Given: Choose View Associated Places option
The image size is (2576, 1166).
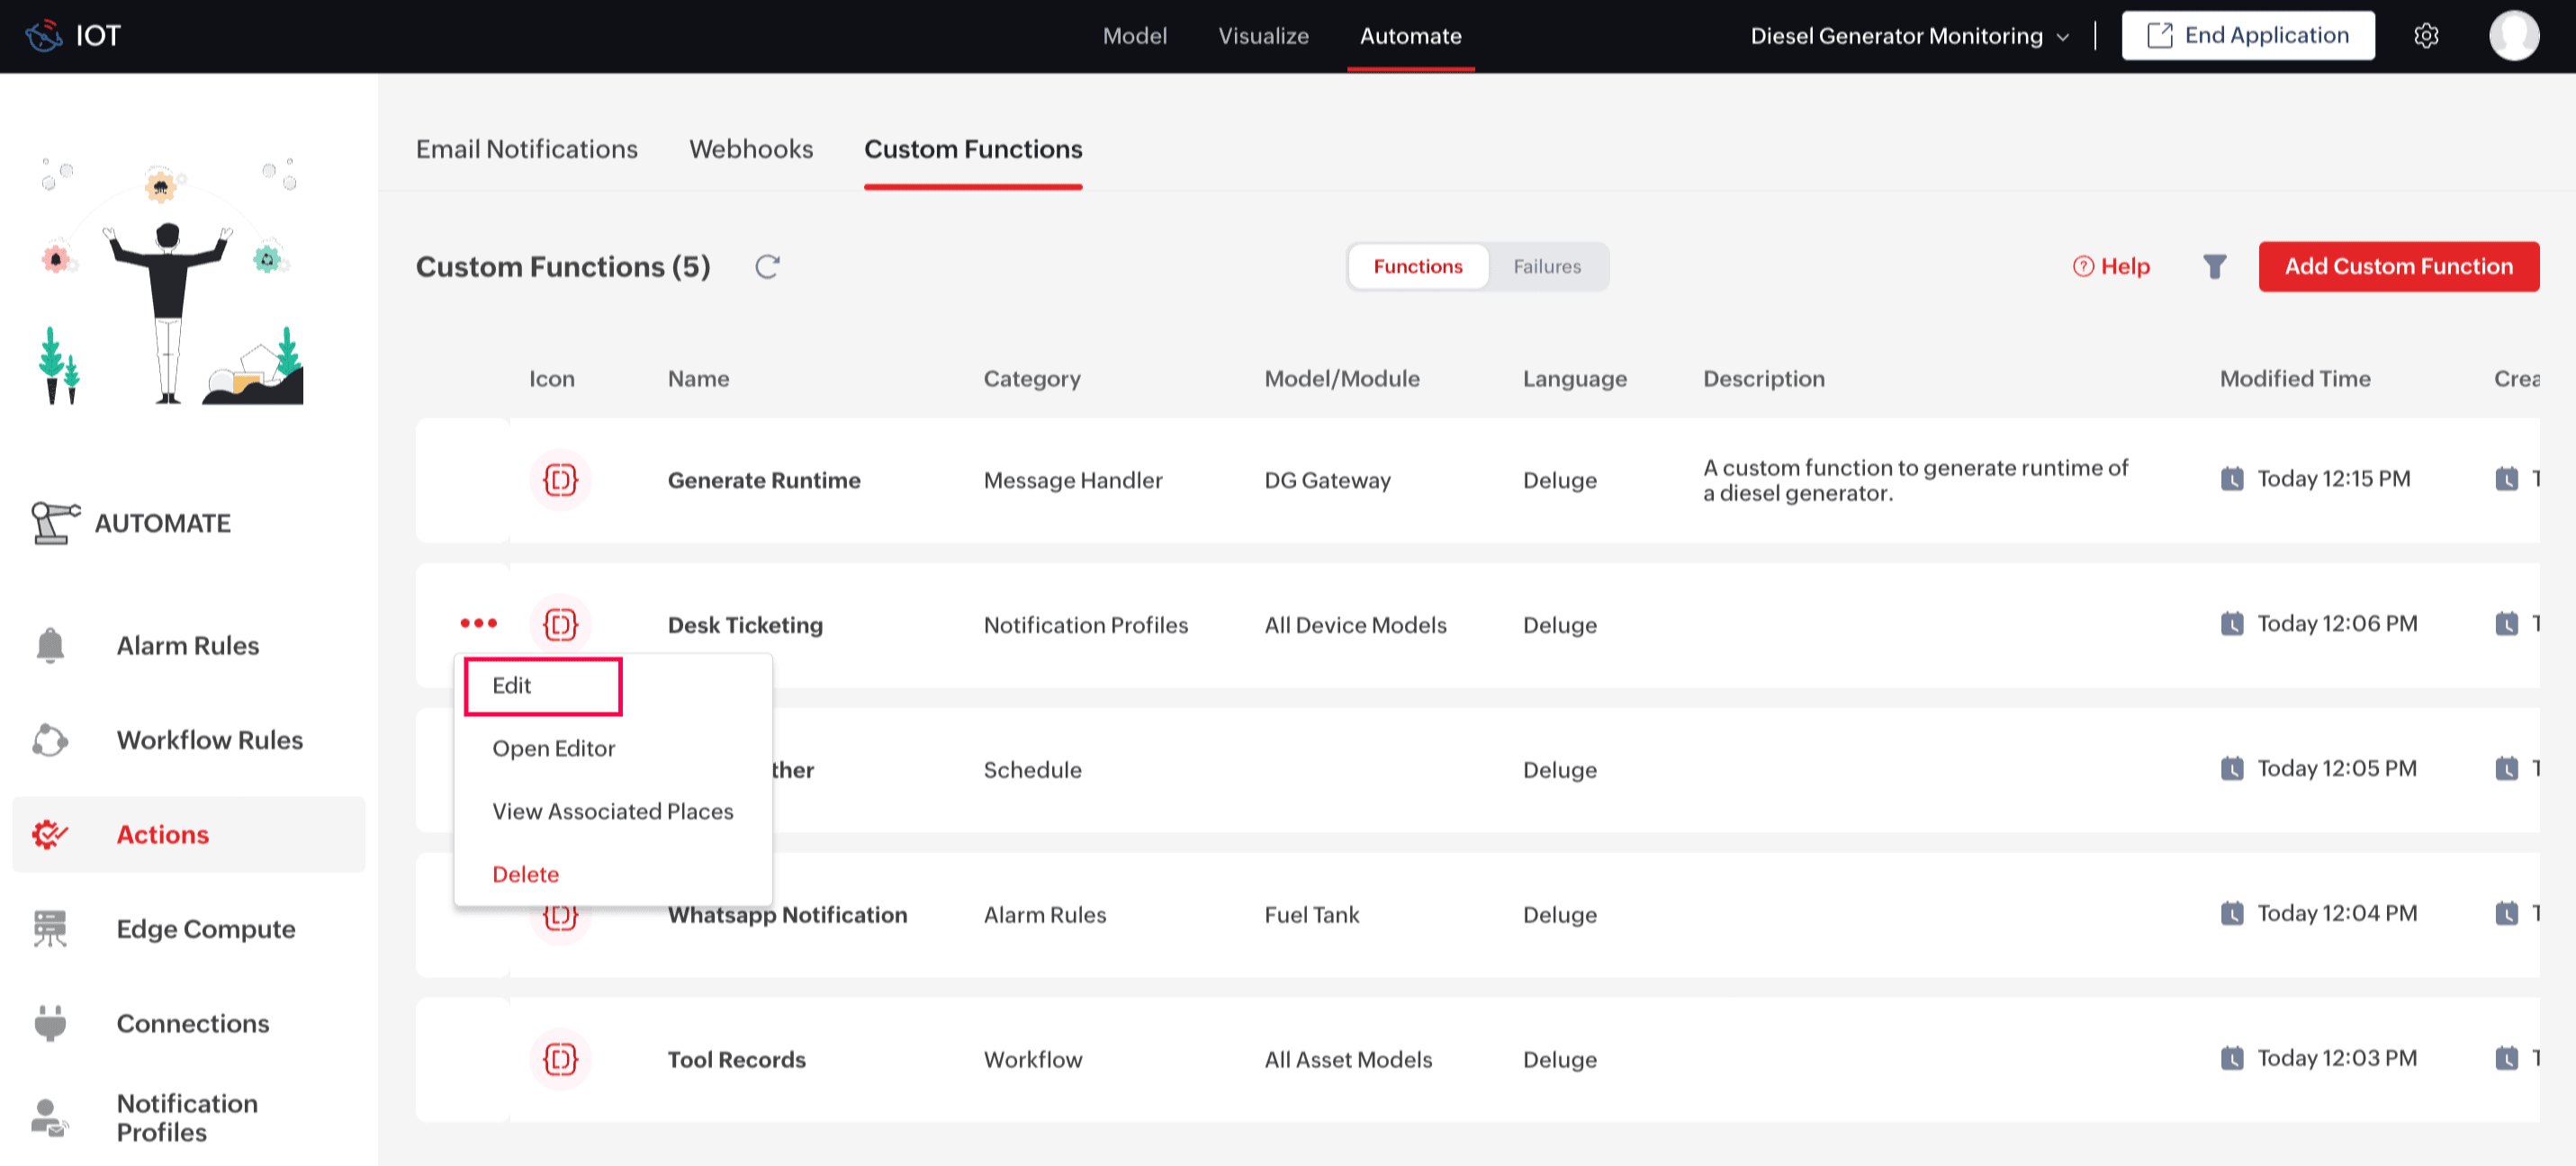Looking at the screenshot, I should pos(612,811).
